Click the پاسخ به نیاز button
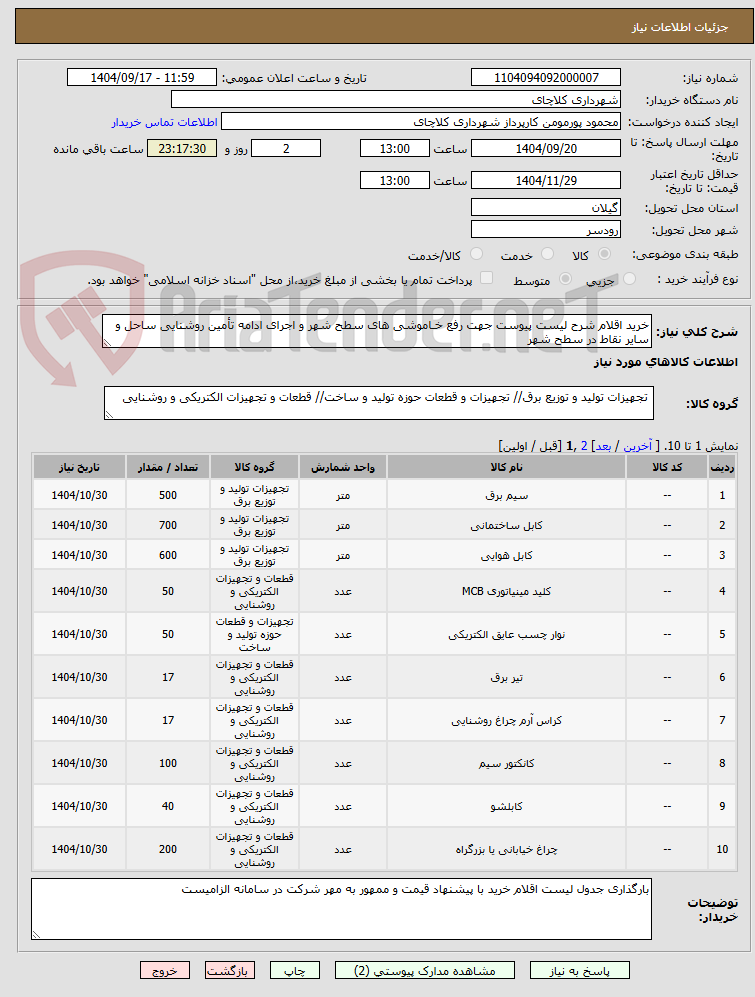 click(579, 970)
